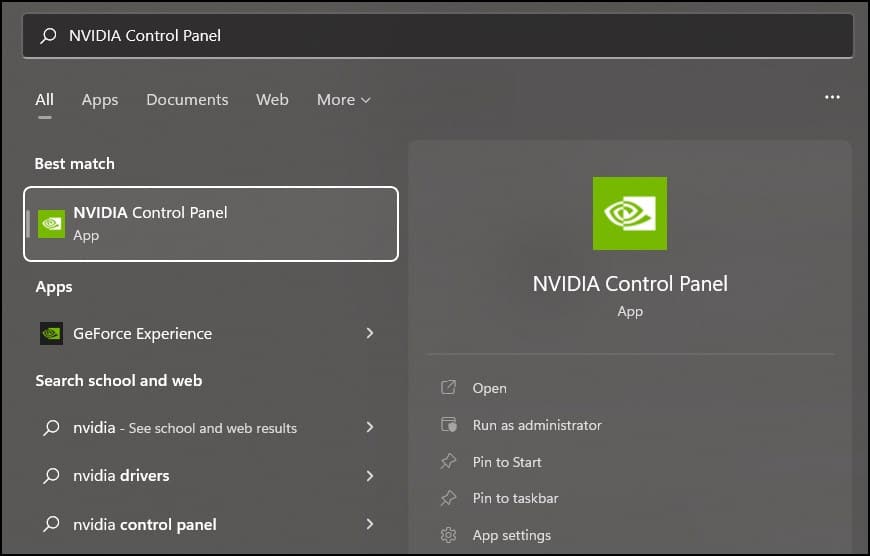Choose Pin to taskbar option

[515, 498]
